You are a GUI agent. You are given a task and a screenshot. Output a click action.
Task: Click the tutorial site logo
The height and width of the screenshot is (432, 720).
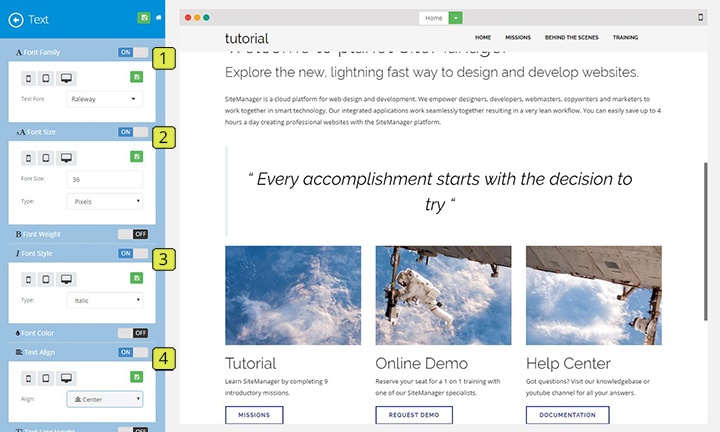pyautogui.click(x=247, y=39)
